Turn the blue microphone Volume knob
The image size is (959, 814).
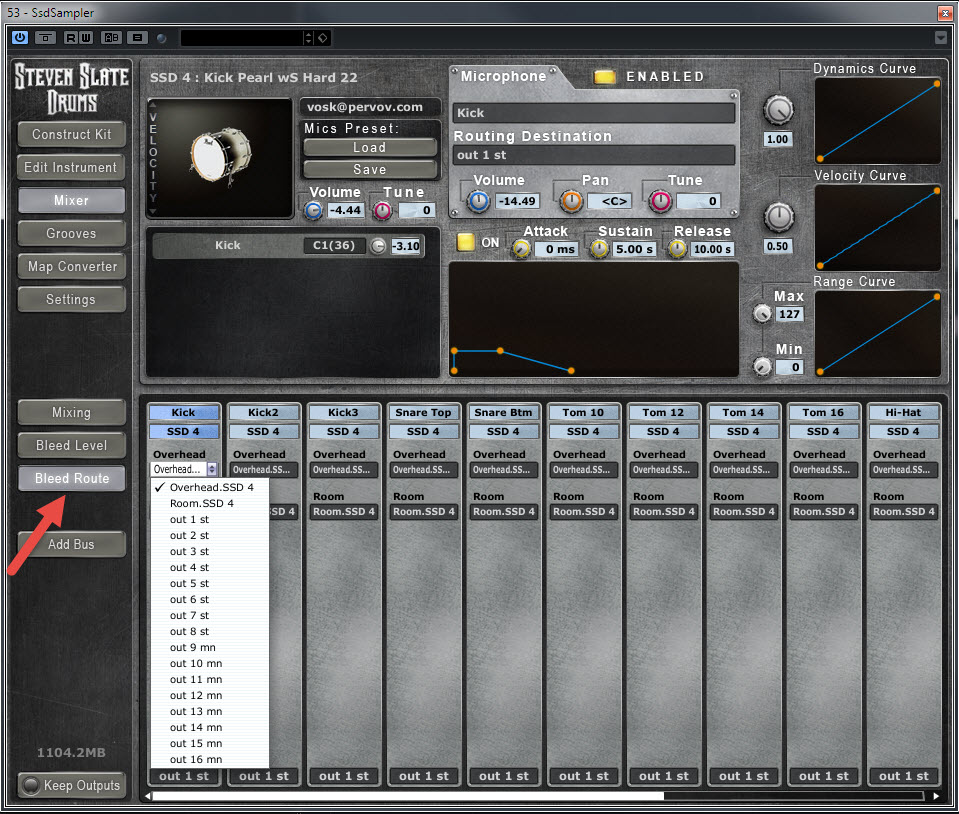click(x=478, y=201)
